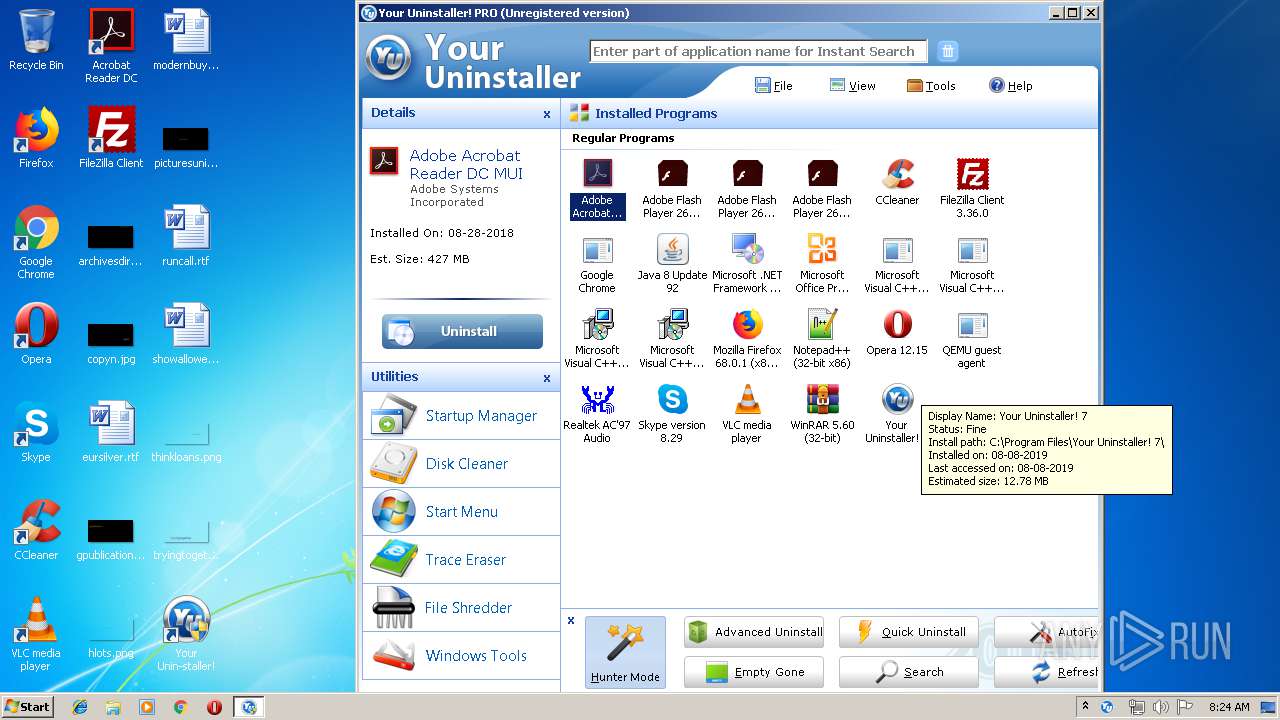Close the Details panel
Image resolution: width=1280 pixels, height=720 pixels.
click(x=547, y=114)
